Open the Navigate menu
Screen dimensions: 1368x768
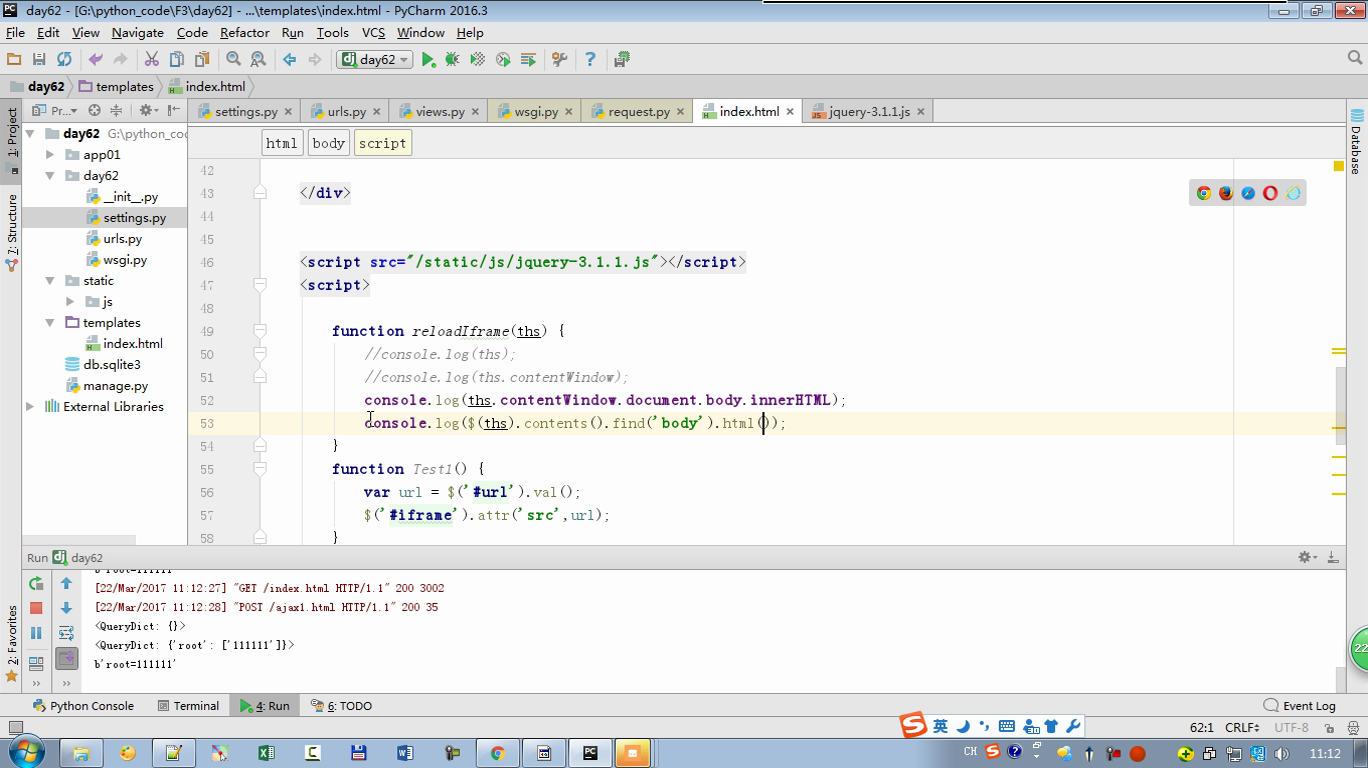pyautogui.click(x=137, y=32)
